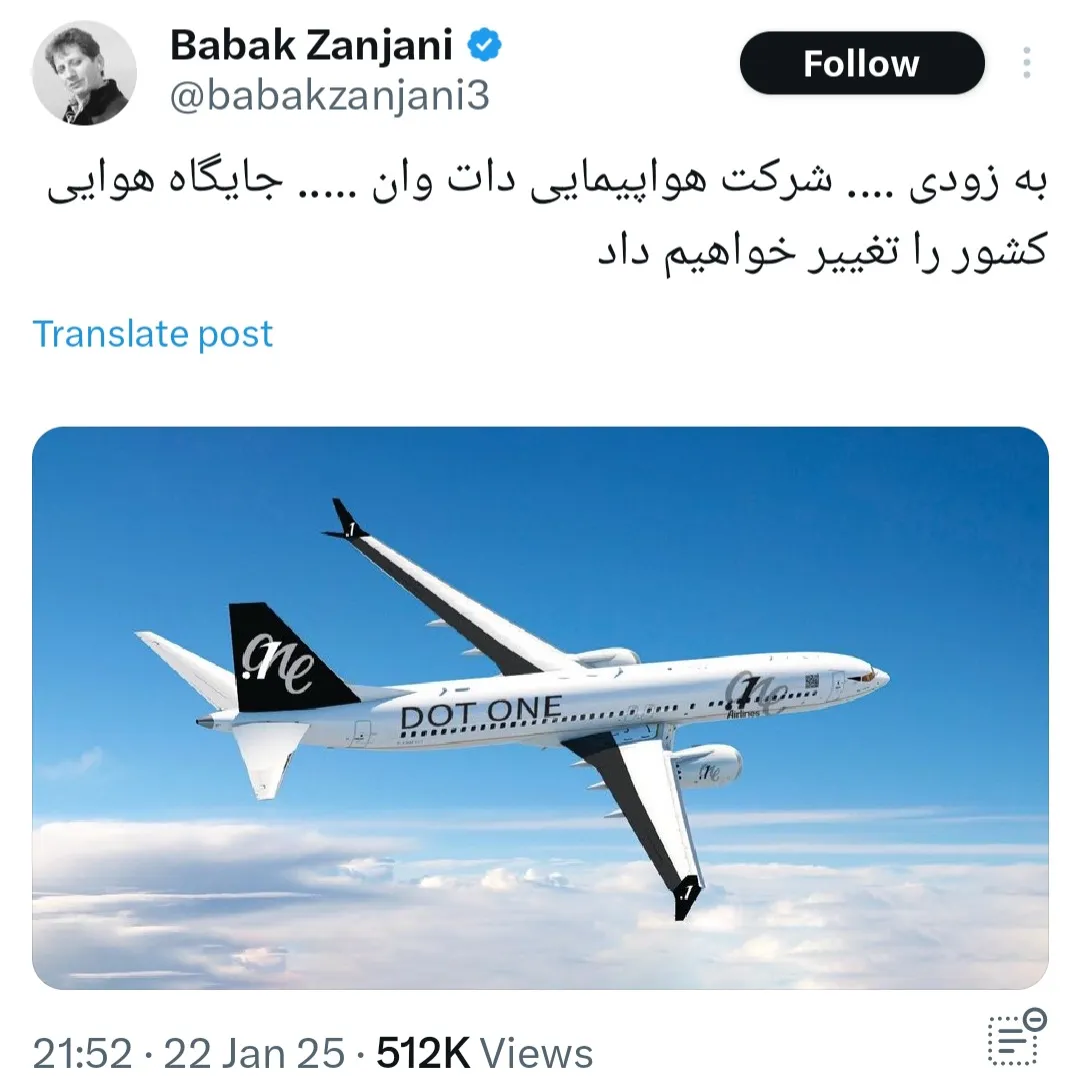Open the Babak Zanjani display name
This screenshot has height=1089, width=1080.
coord(311,45)
